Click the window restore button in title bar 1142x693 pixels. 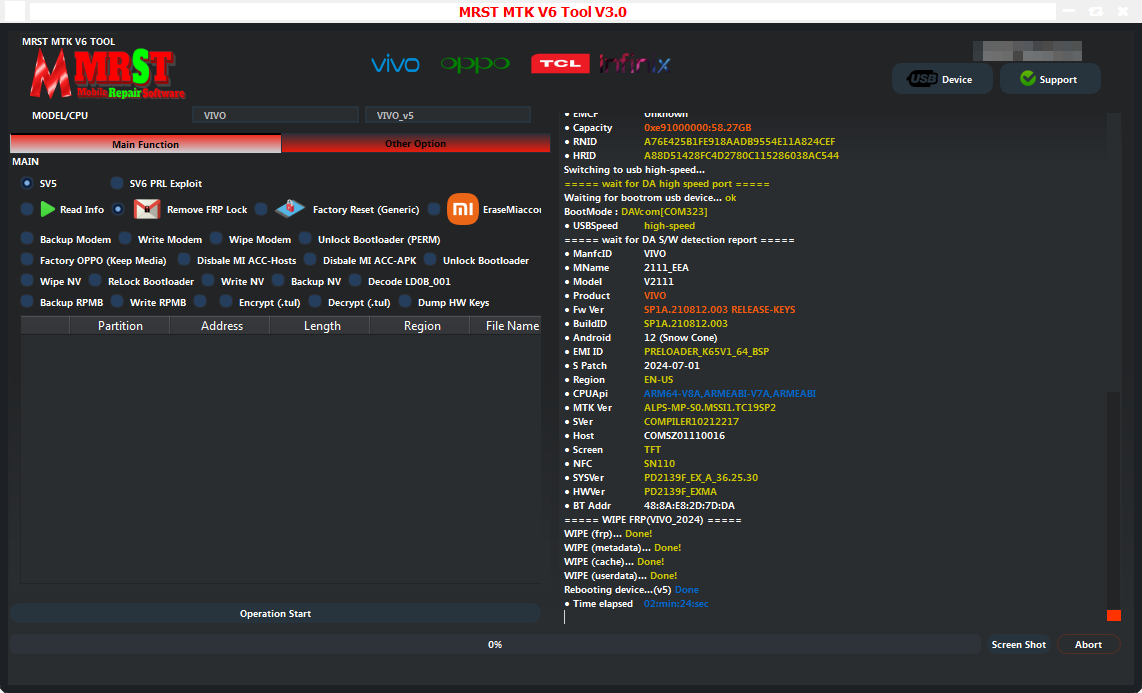coord(1095,12)
